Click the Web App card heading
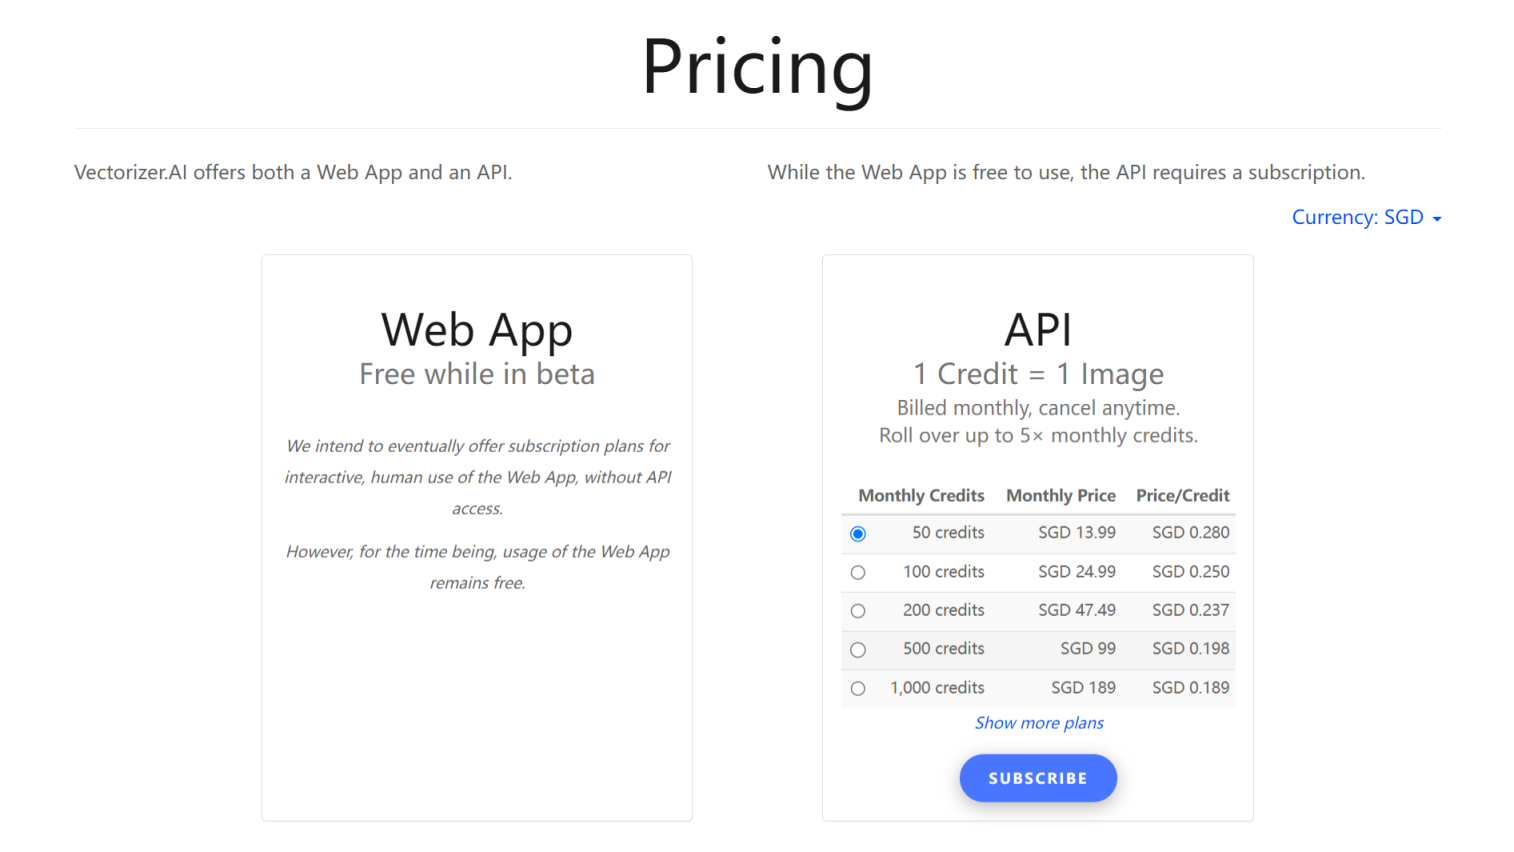 477,330
